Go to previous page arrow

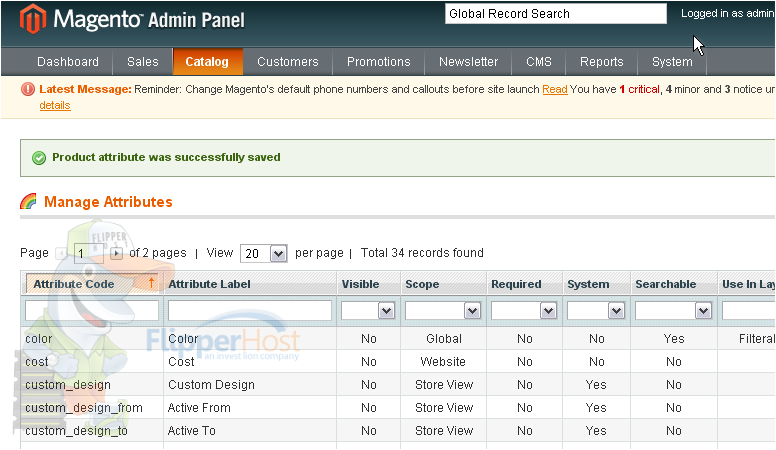pos(61,254)
